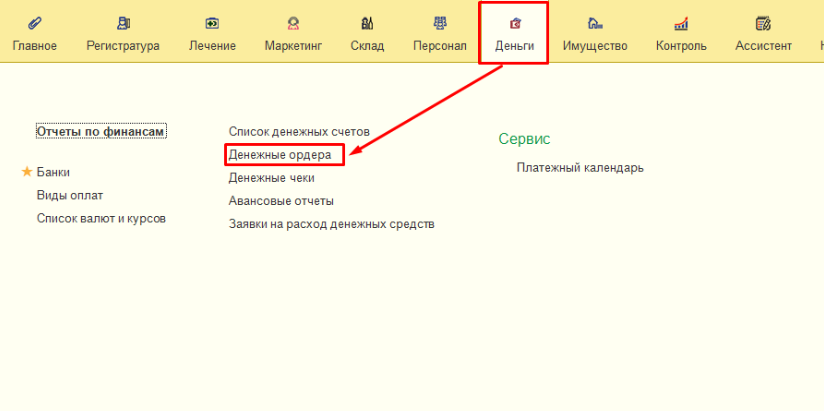Open Заявки на расход денежных средств
Screen dimensions: 824x411
coord(331,224)
